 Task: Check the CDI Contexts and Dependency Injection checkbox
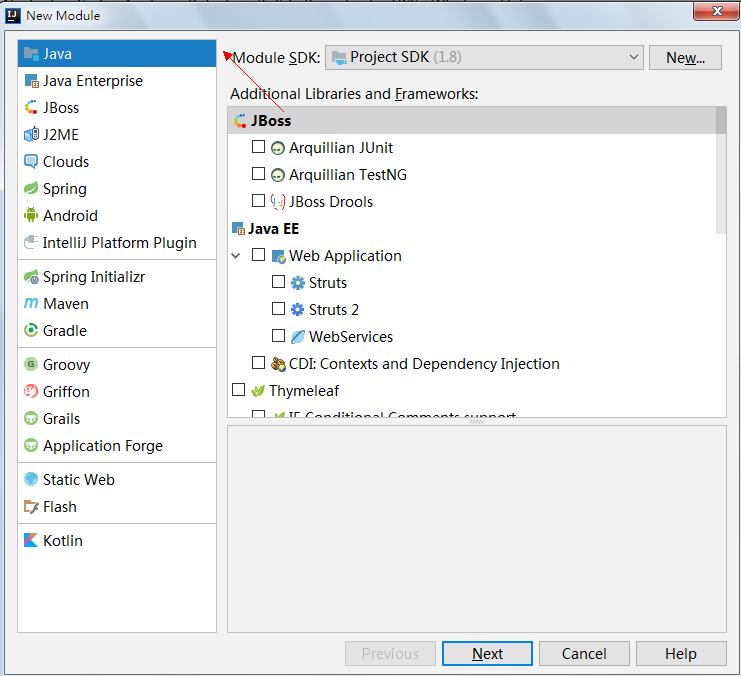[x=258, y=363]
